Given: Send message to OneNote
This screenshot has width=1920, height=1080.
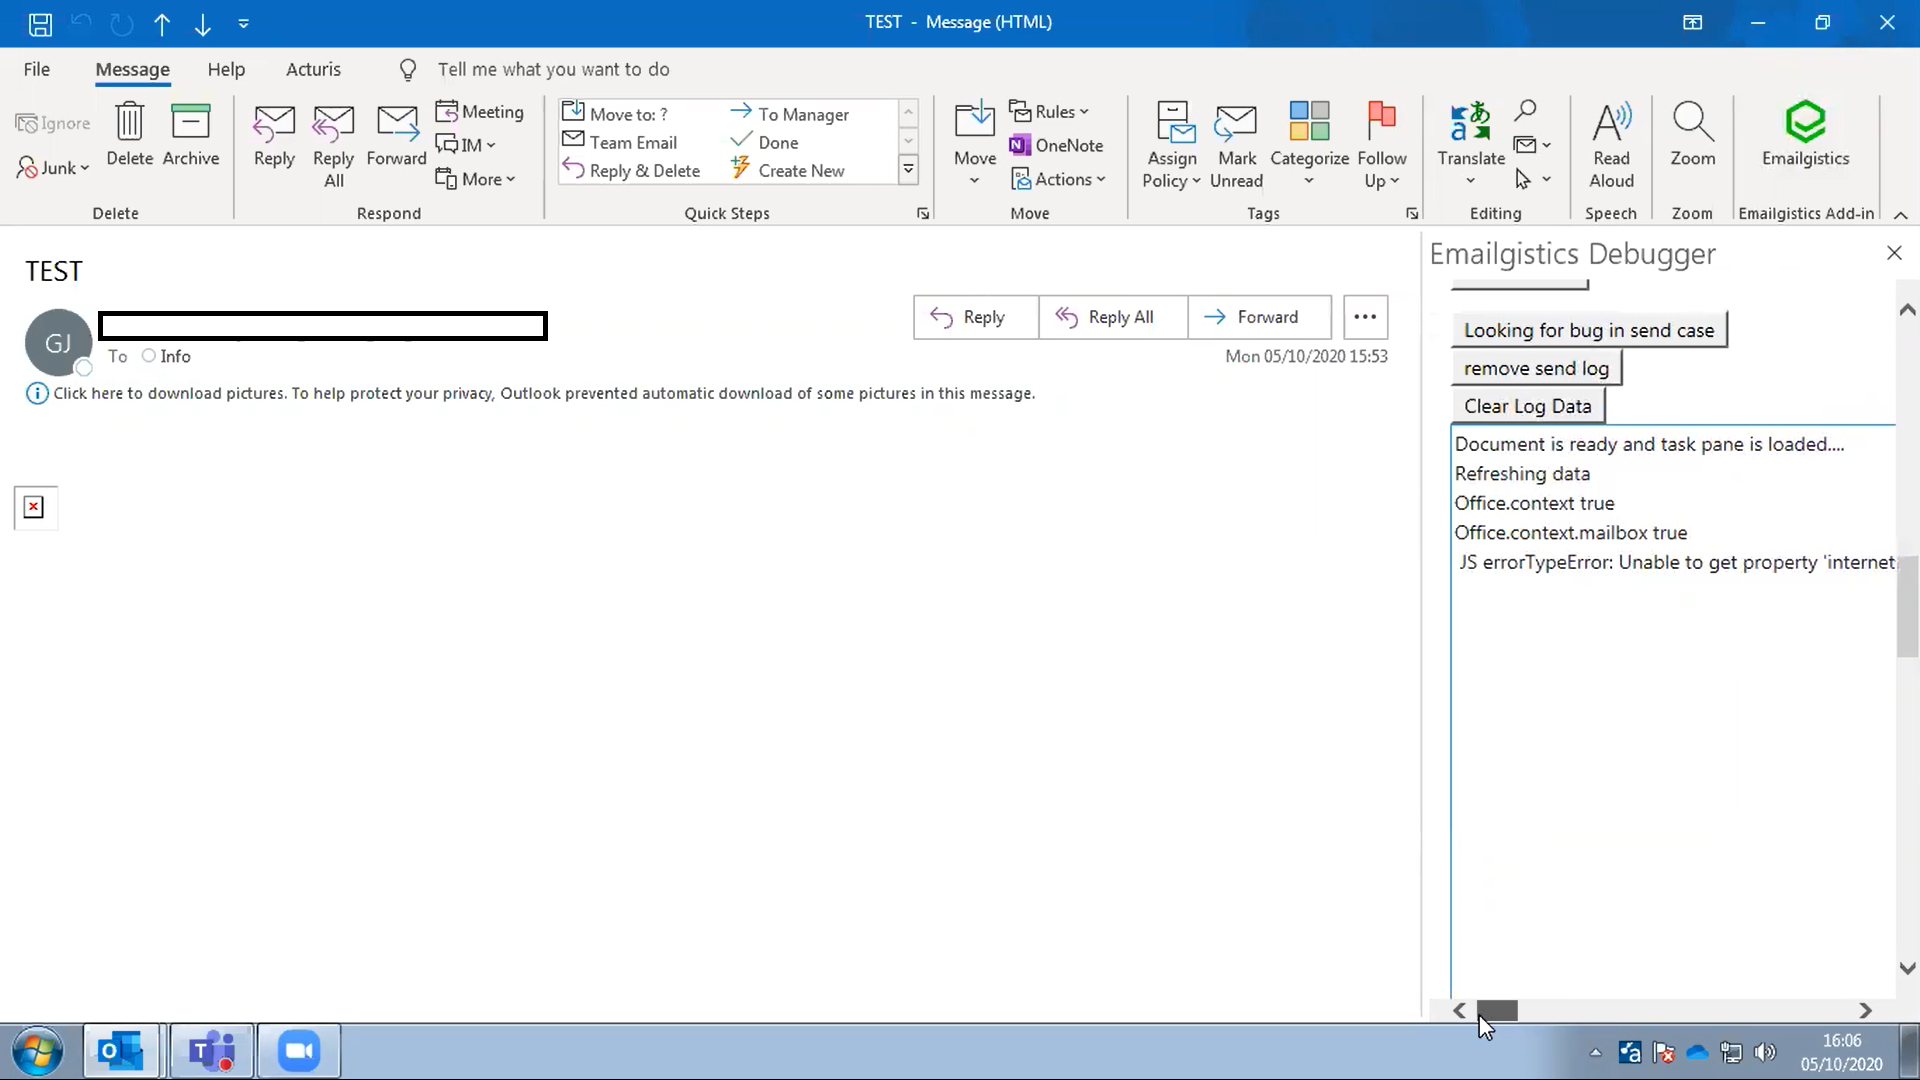Looking at the screenshot, I should coord(1058,145).
